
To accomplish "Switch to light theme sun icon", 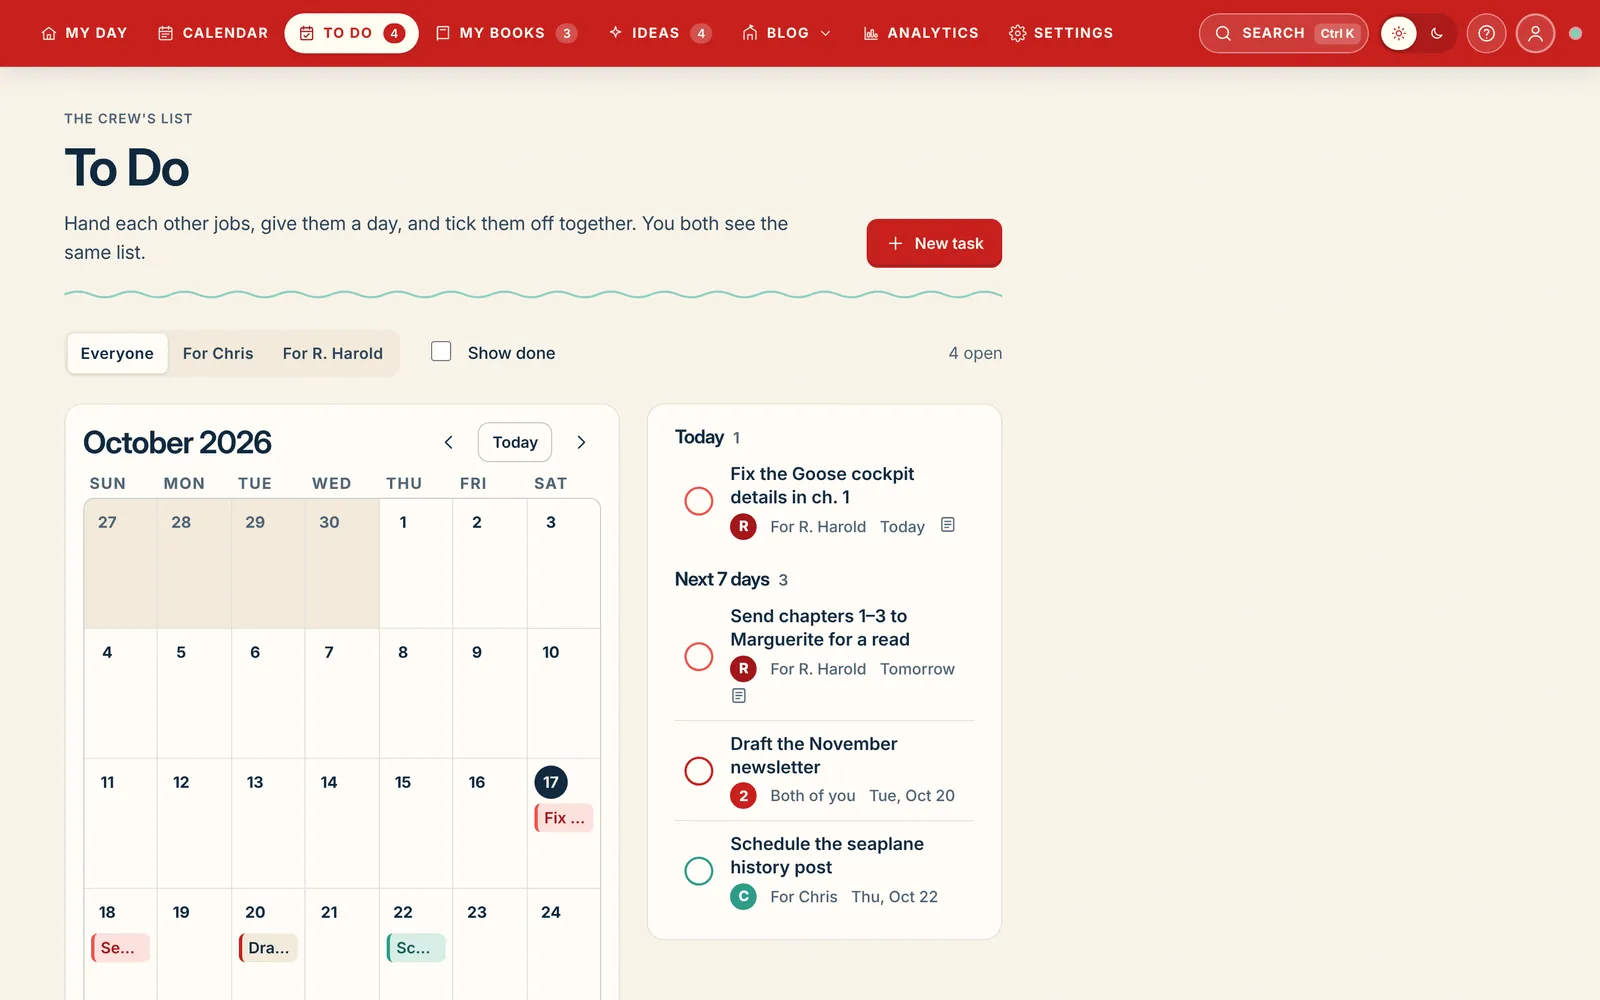I will click(1399, 33).
